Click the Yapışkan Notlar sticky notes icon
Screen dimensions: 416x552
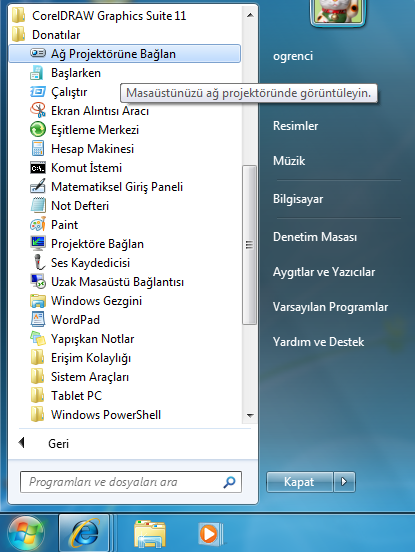(x=38, y=339)
